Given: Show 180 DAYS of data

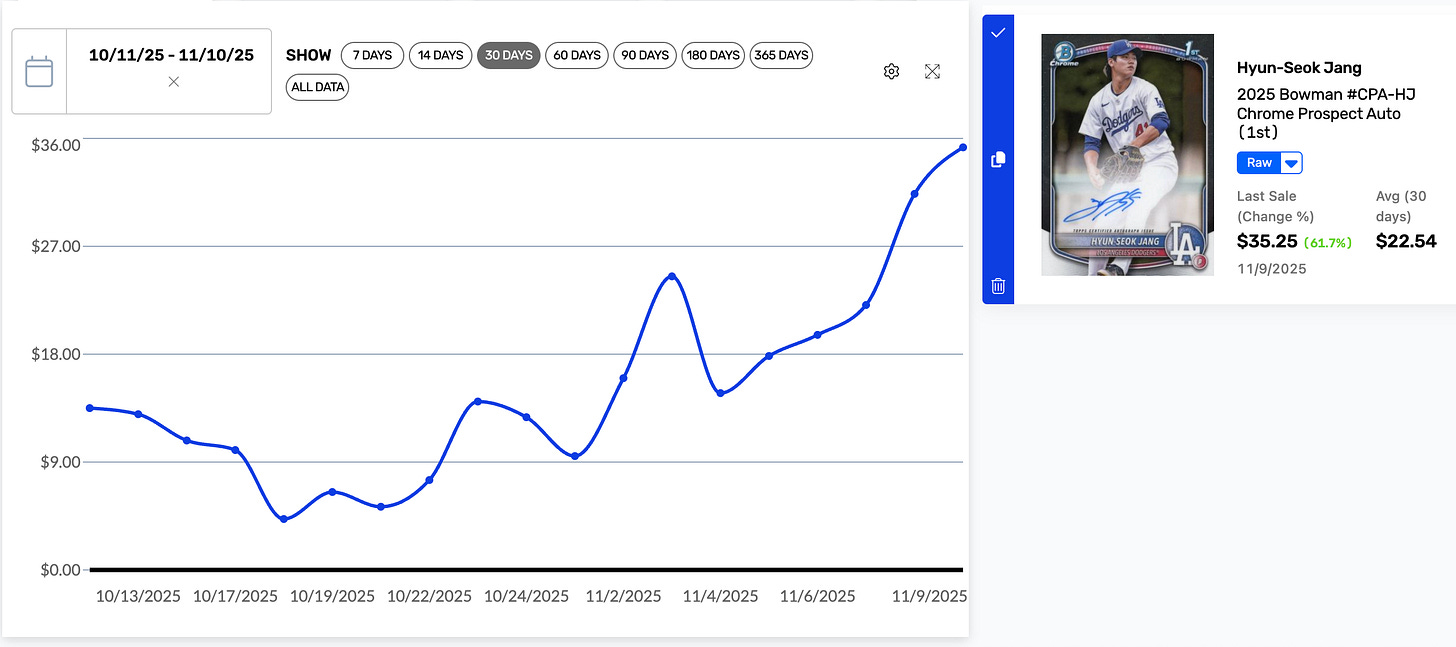Looking at the screenshot, I should pos(714,55).
